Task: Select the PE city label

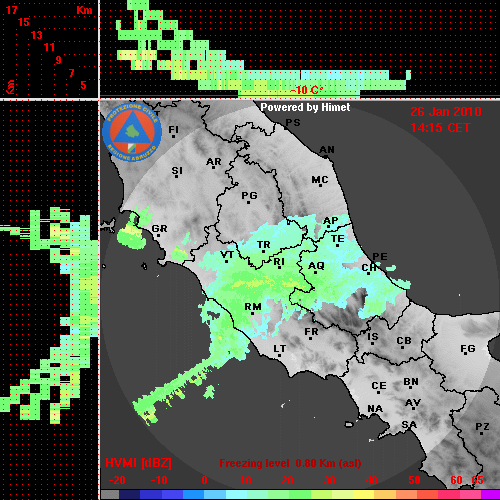Action: click(380, 257)
